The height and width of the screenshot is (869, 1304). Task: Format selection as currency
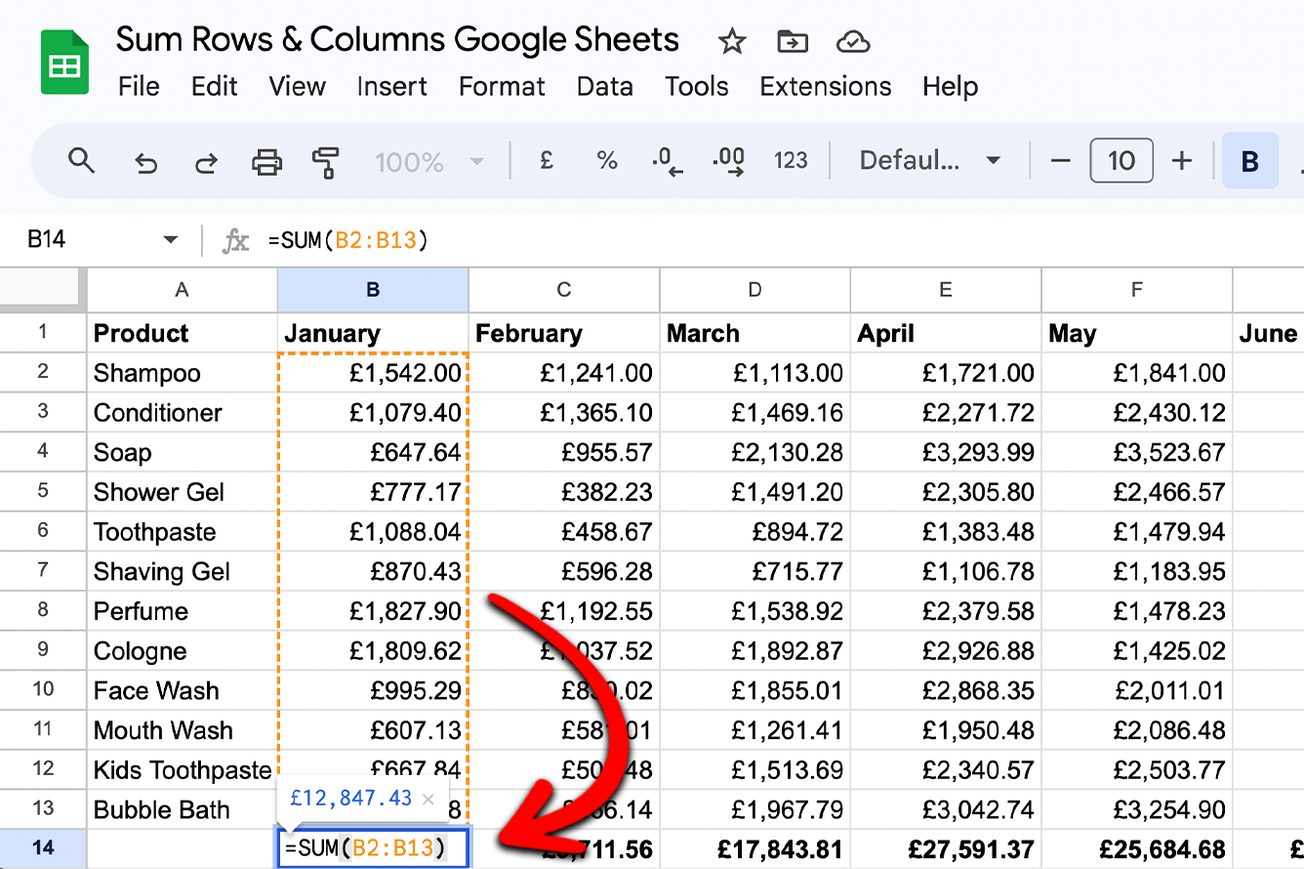click(x=546, y=160)
